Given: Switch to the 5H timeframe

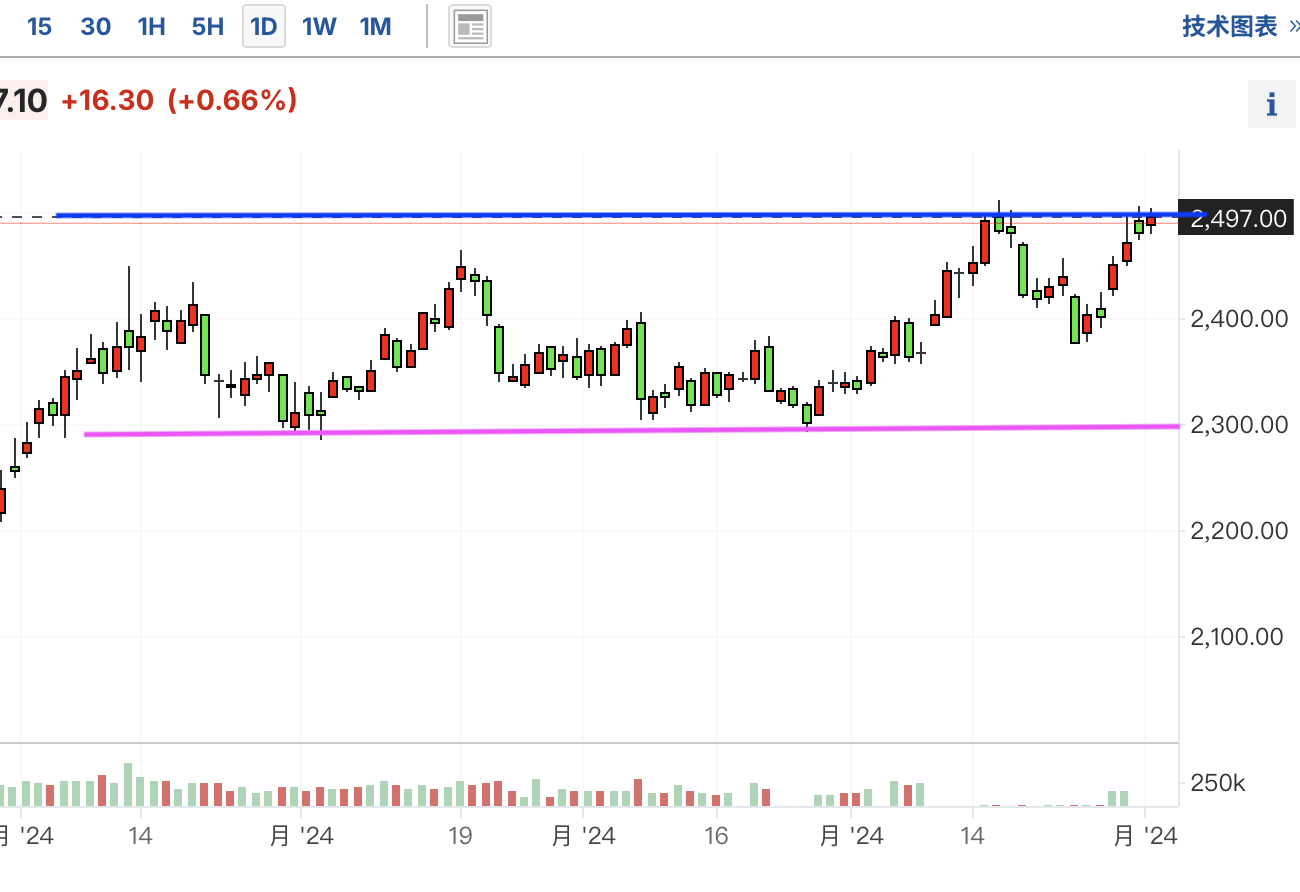Looking at the screenshot, I should click(207, 27).
